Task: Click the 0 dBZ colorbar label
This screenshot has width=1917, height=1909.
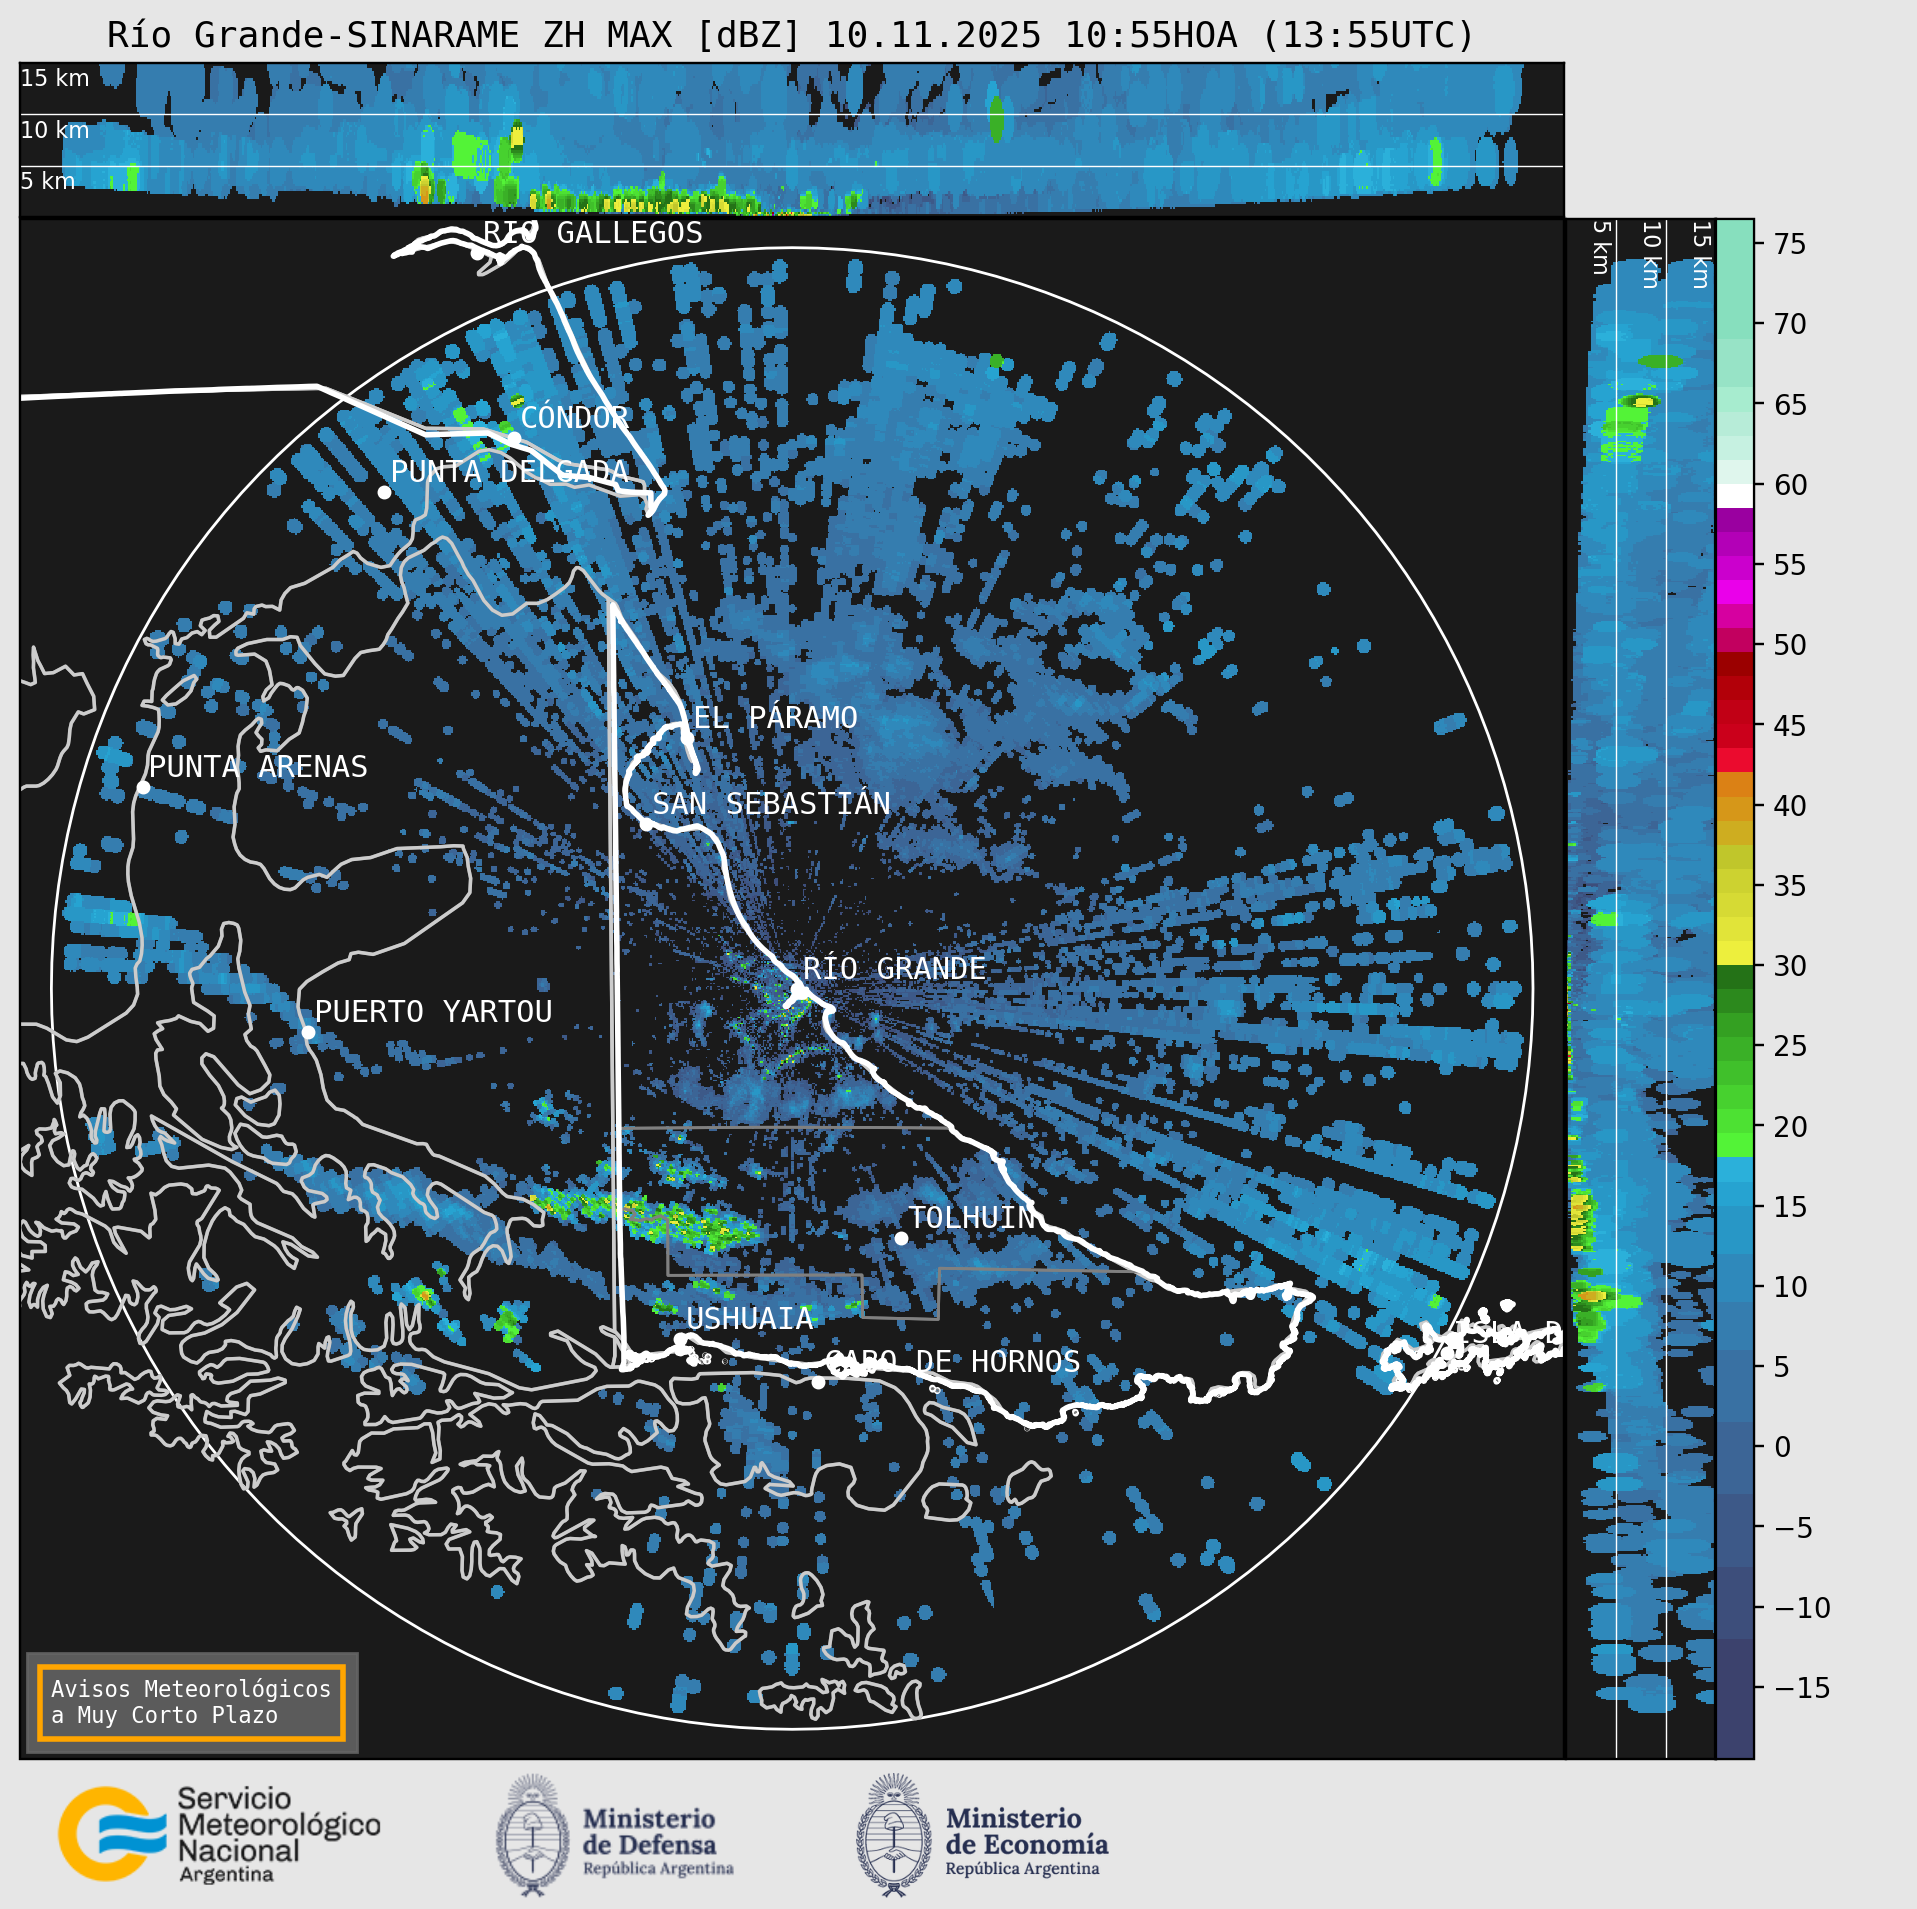Action: (x=1782, y=1447)
